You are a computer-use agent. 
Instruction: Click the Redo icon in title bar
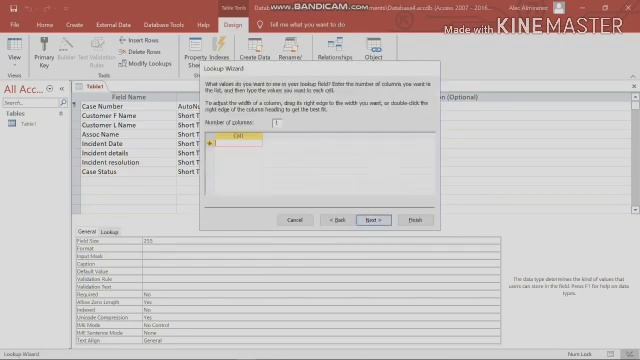(x=47, y=8)
